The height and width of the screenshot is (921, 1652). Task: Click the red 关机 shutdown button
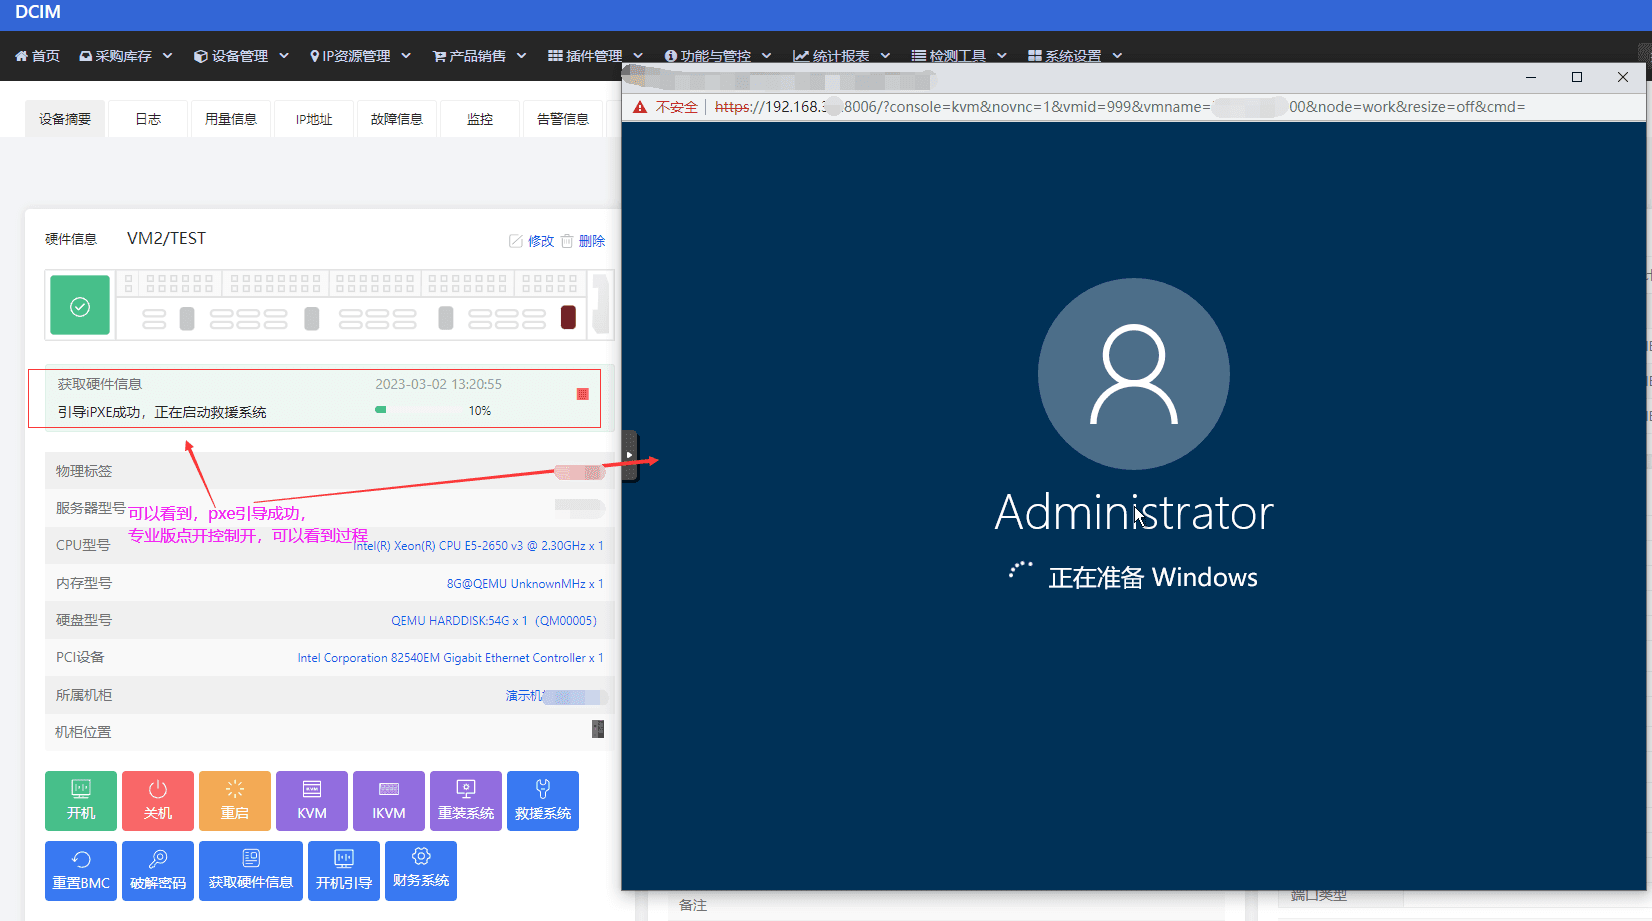click(x=158, y=801)
